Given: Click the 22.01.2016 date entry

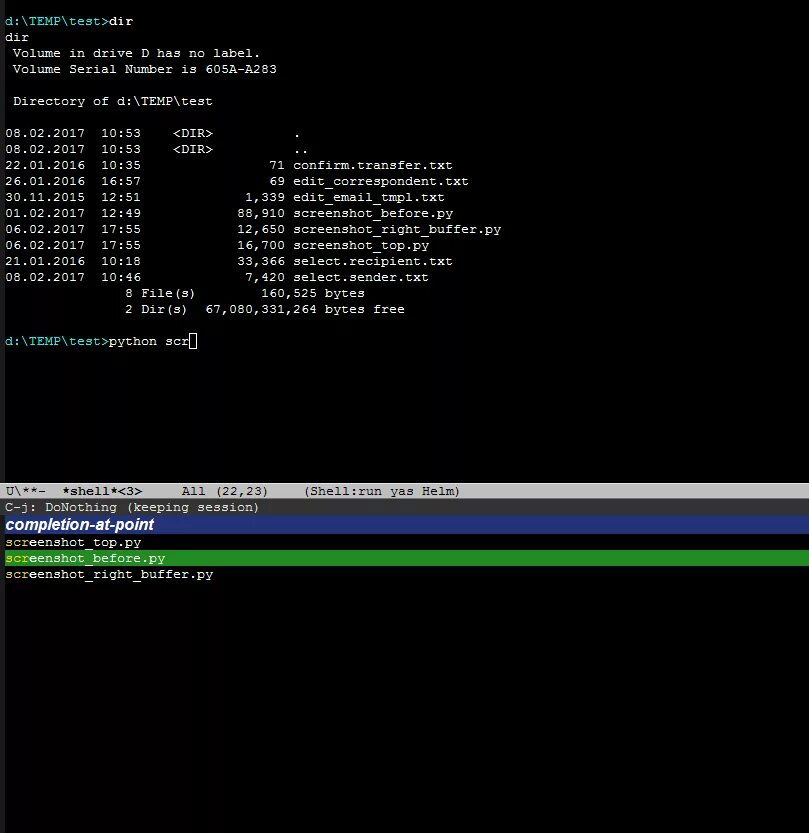Looking at the screenshot, I should 45,165.
